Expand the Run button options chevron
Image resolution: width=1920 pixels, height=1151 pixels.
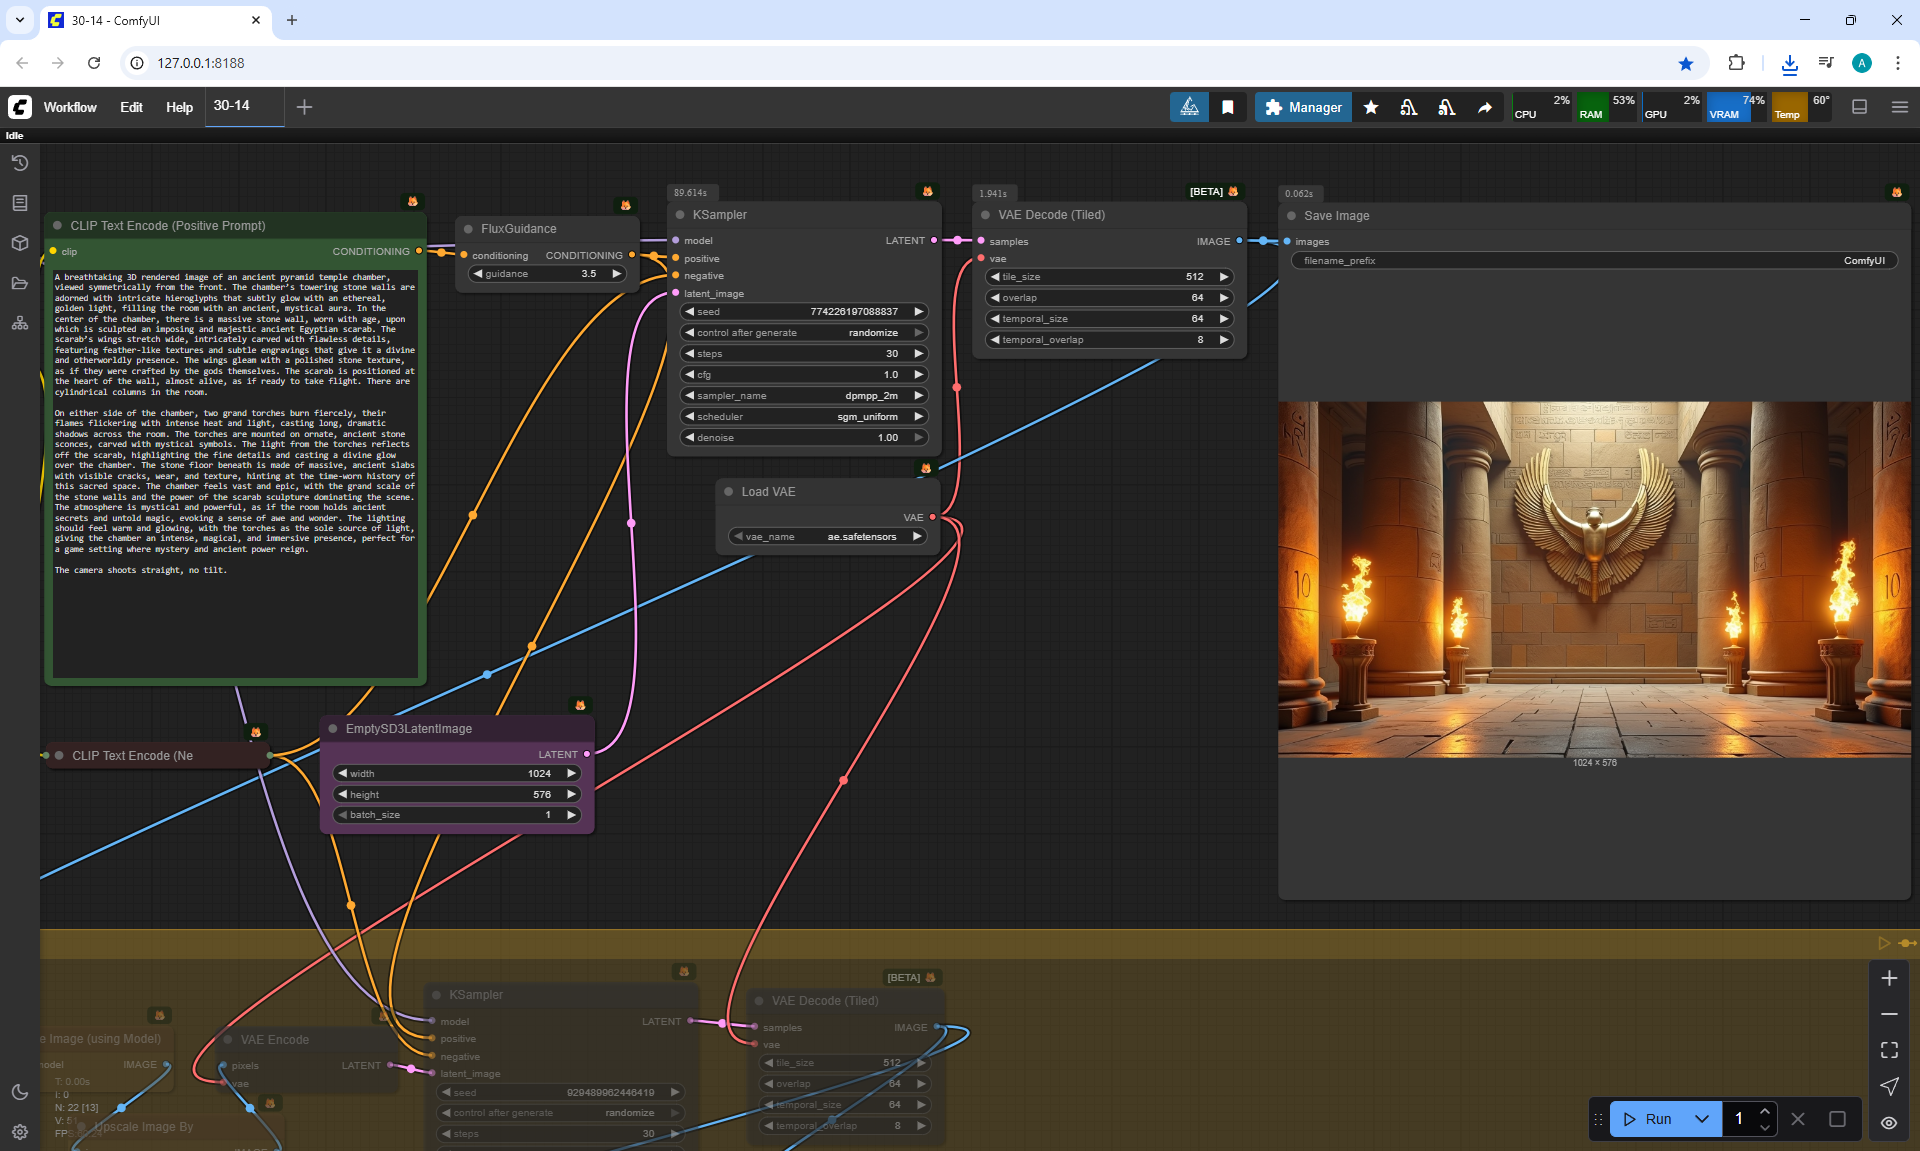coord(1702,1119)
